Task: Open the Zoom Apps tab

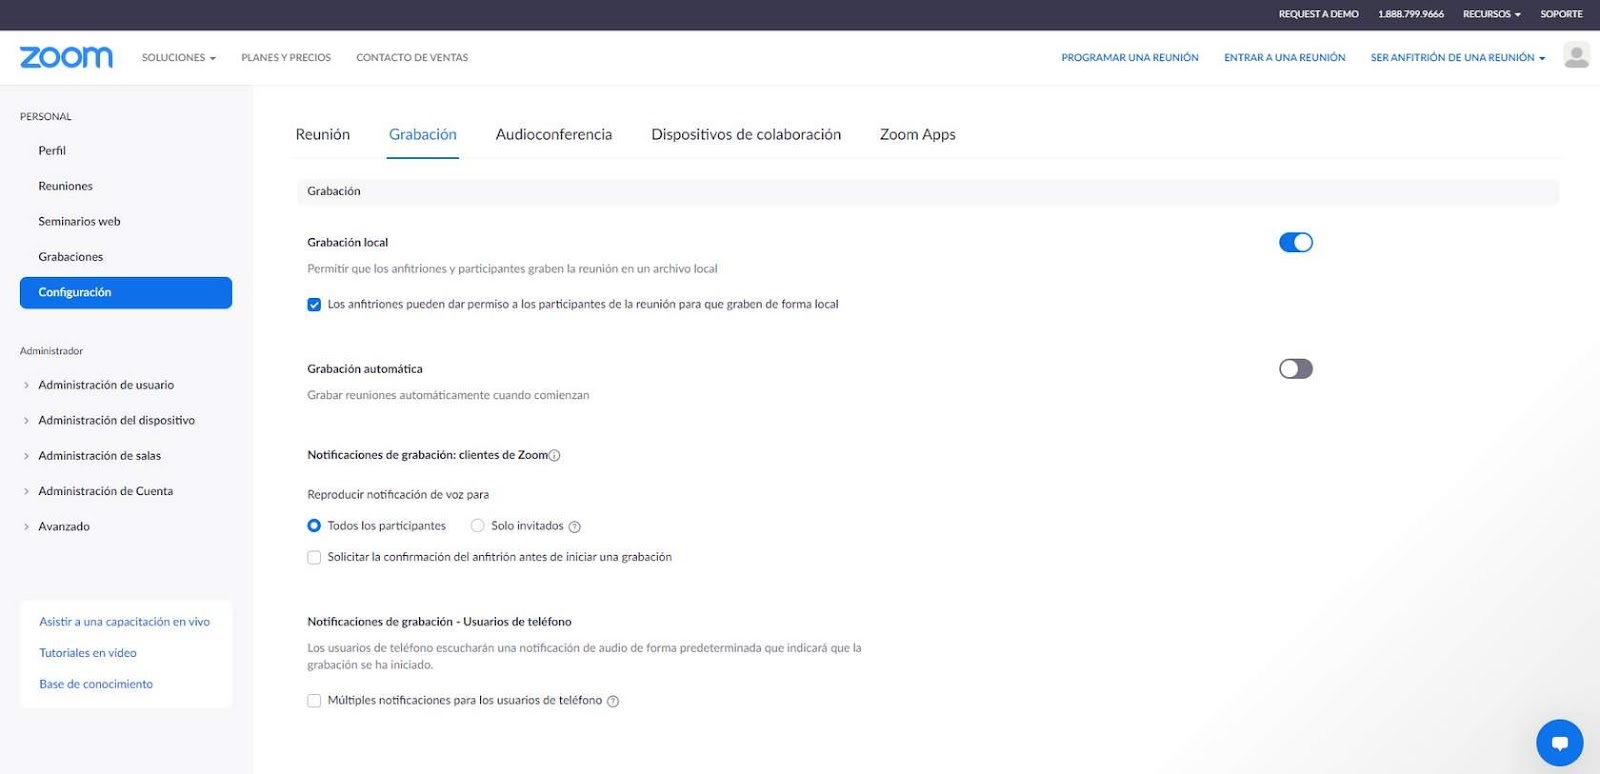Action: pos(918,135)
